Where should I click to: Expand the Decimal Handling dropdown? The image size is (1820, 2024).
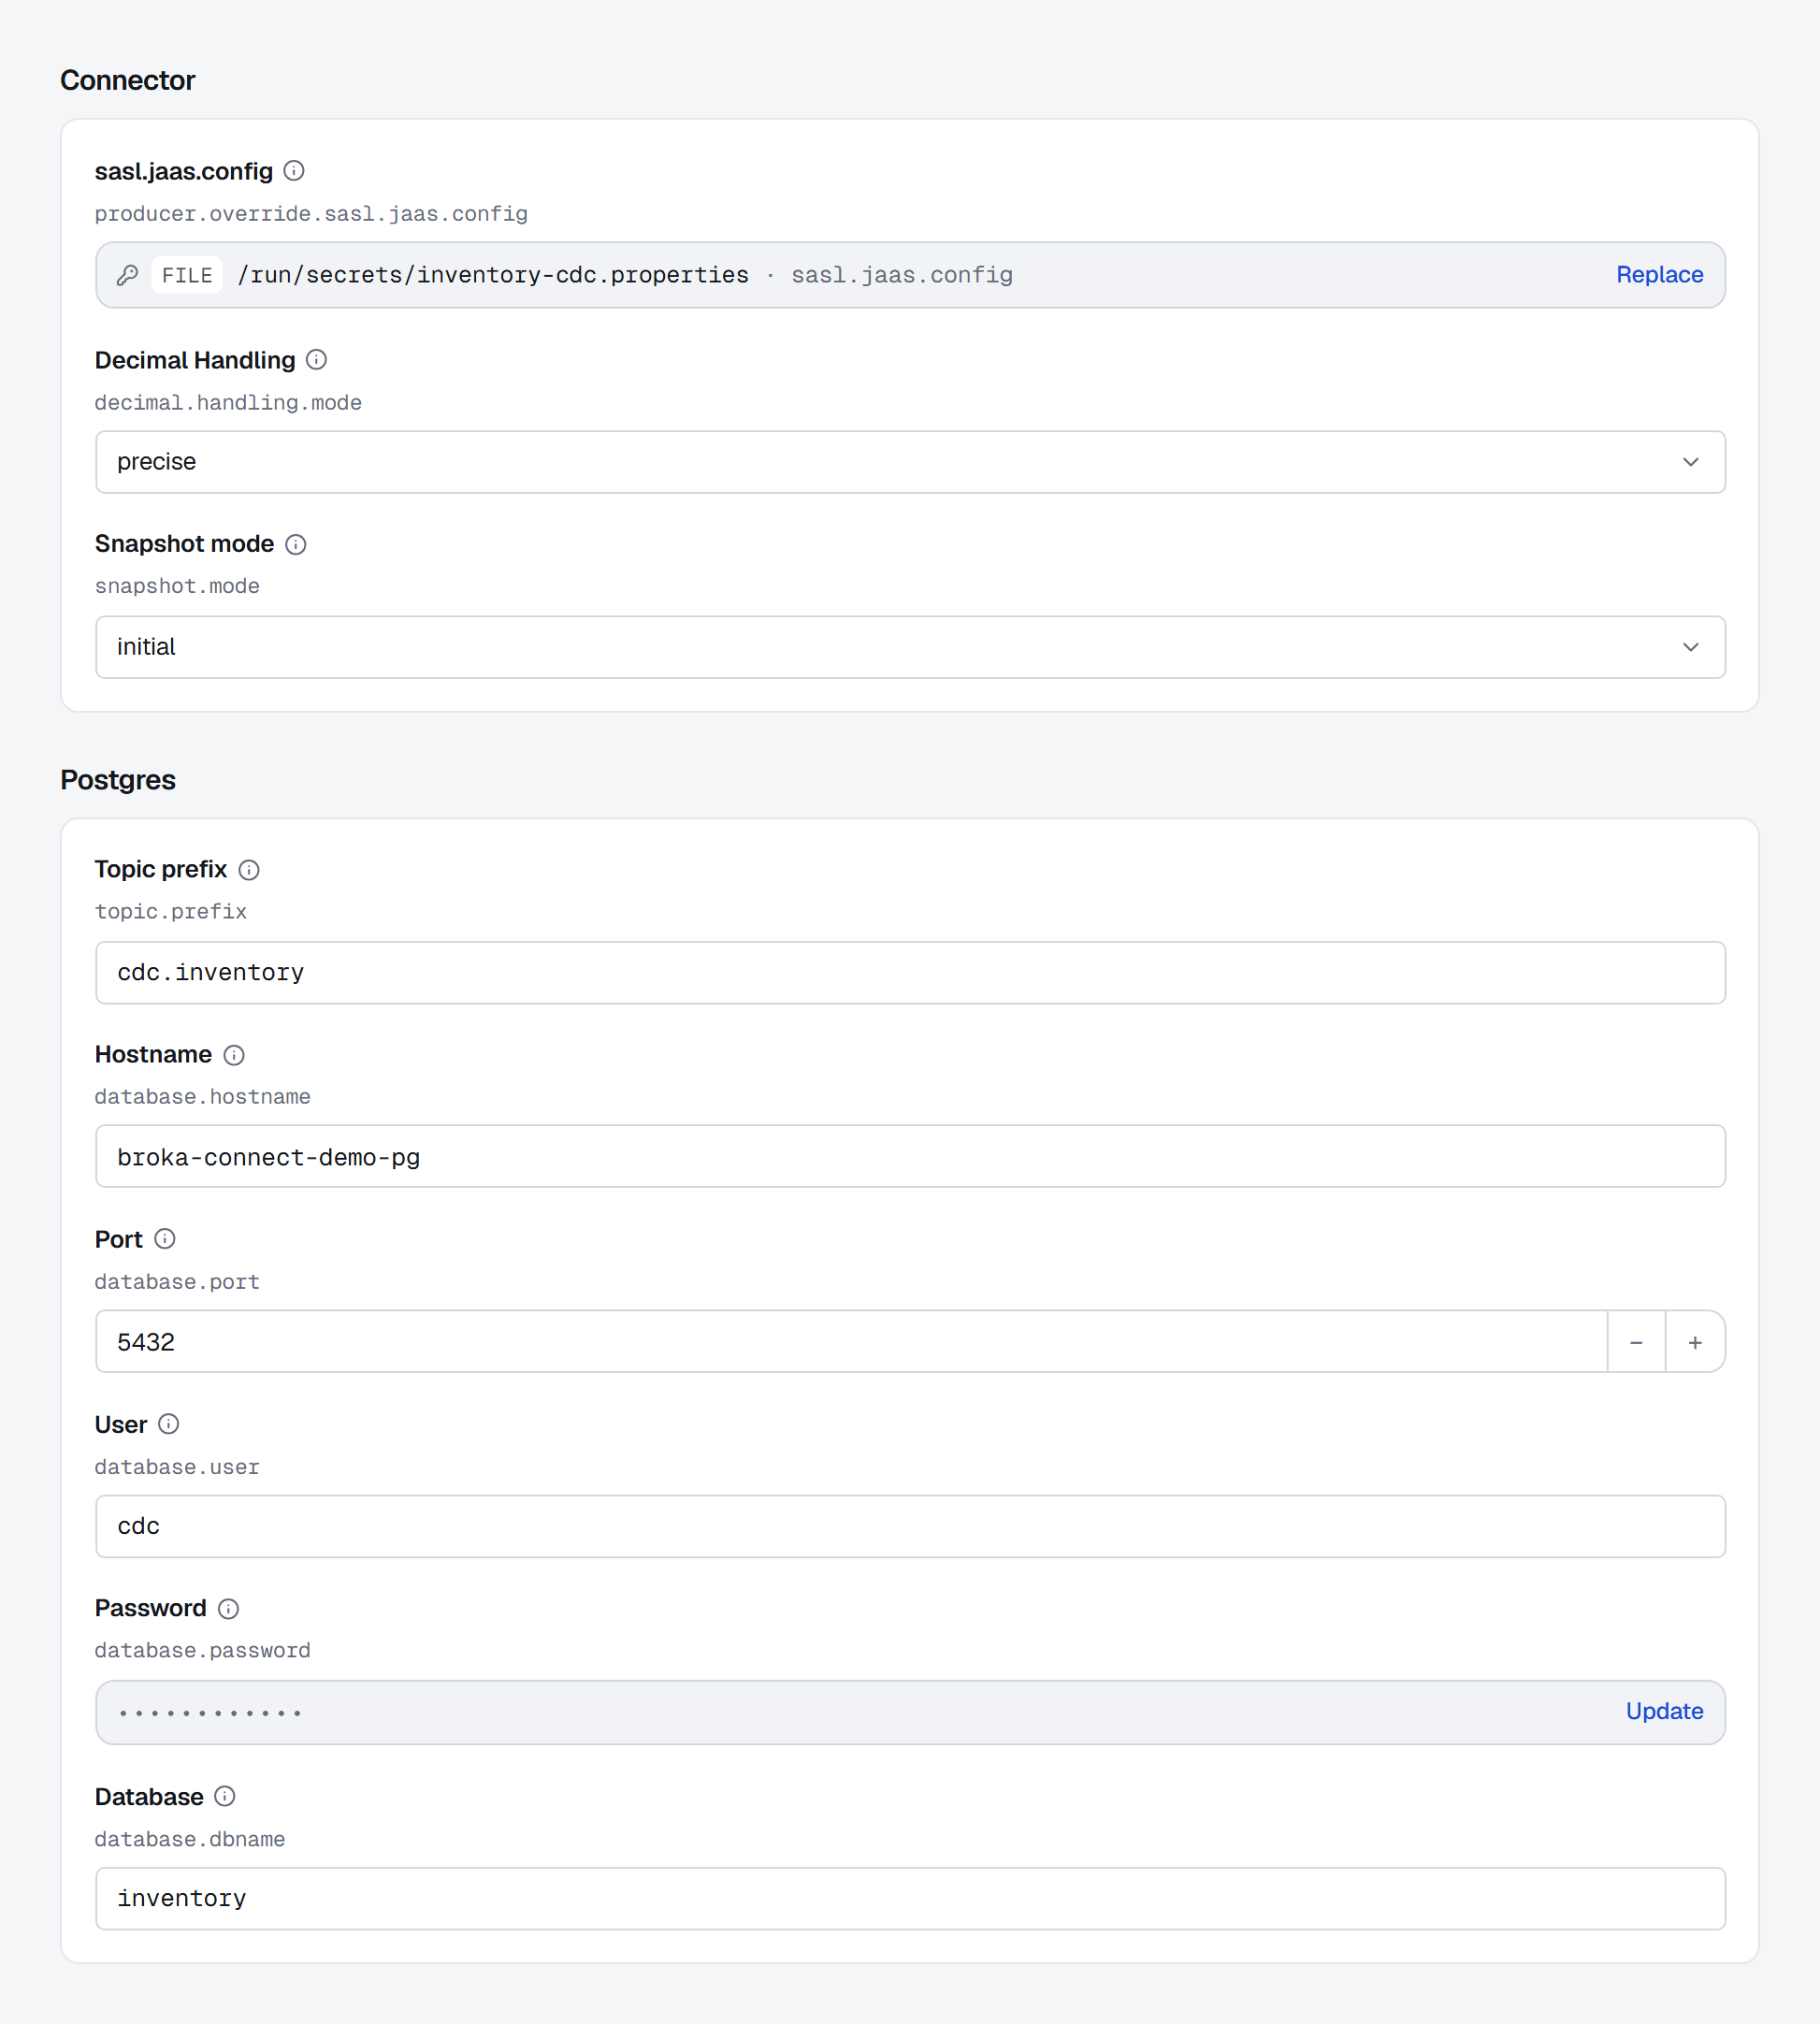coord(910,462)
